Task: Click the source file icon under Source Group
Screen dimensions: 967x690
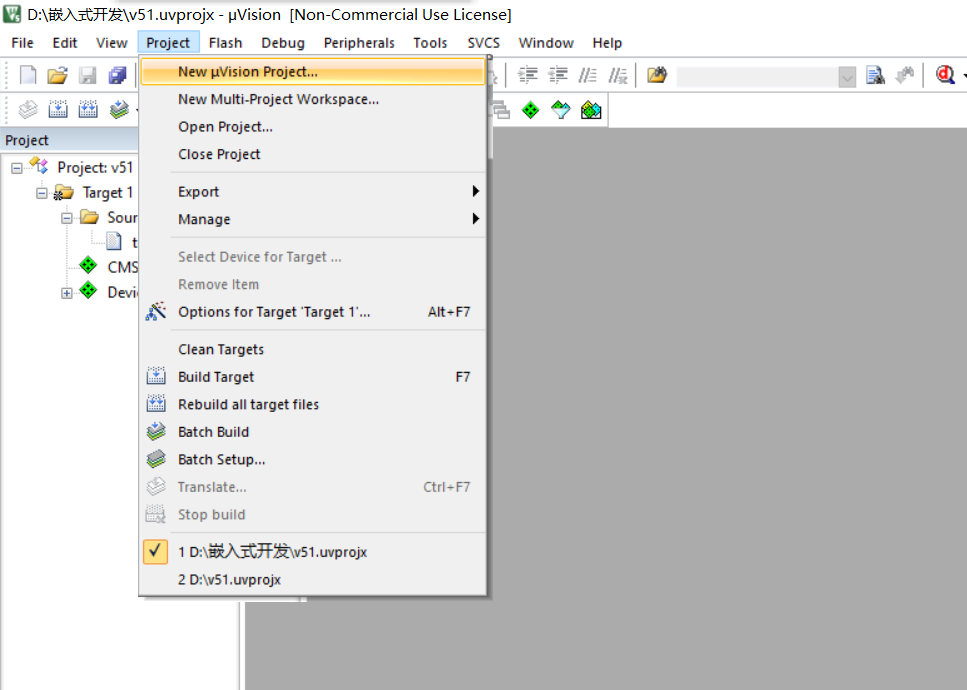Action: click(x=113, y=241)
